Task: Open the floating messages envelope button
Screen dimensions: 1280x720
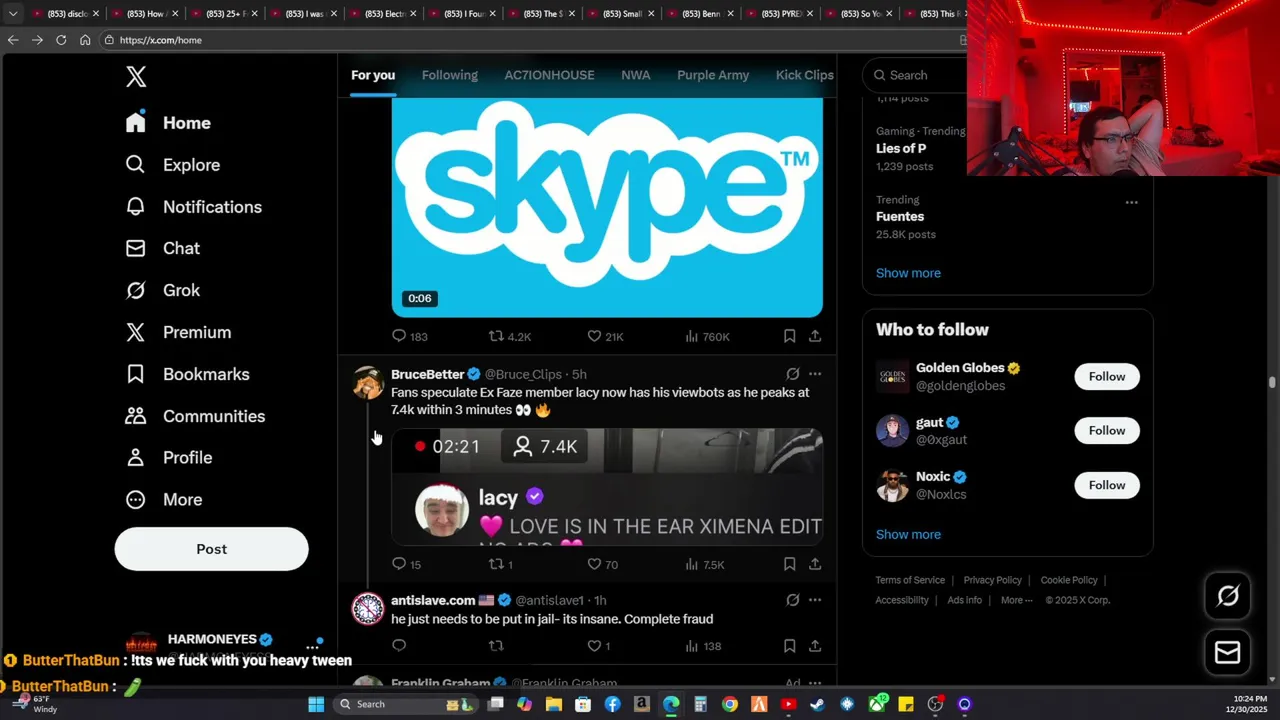Action: click(x=1228, y=653)
